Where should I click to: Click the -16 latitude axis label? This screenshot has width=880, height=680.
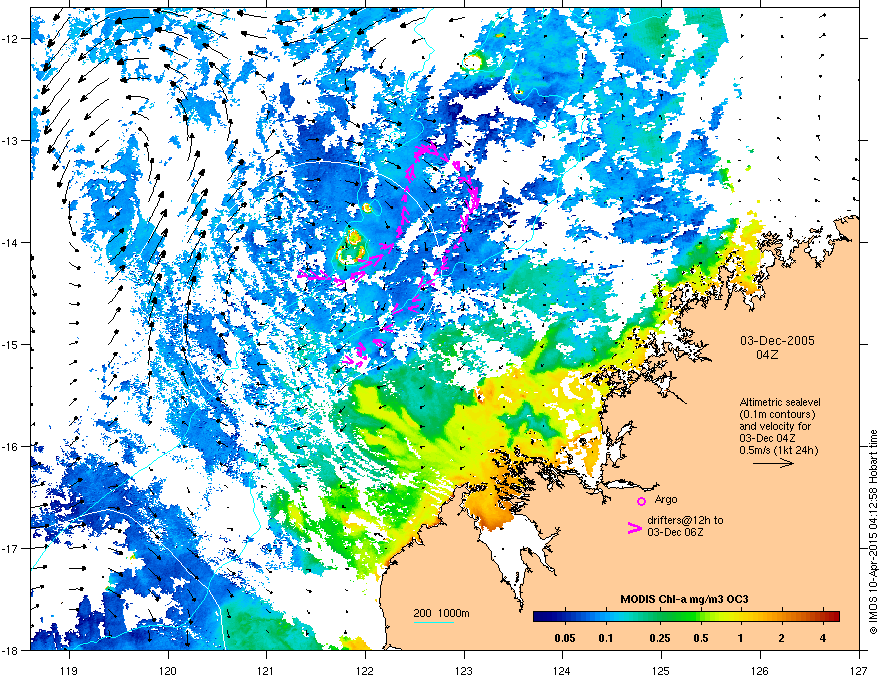(11, 447)
